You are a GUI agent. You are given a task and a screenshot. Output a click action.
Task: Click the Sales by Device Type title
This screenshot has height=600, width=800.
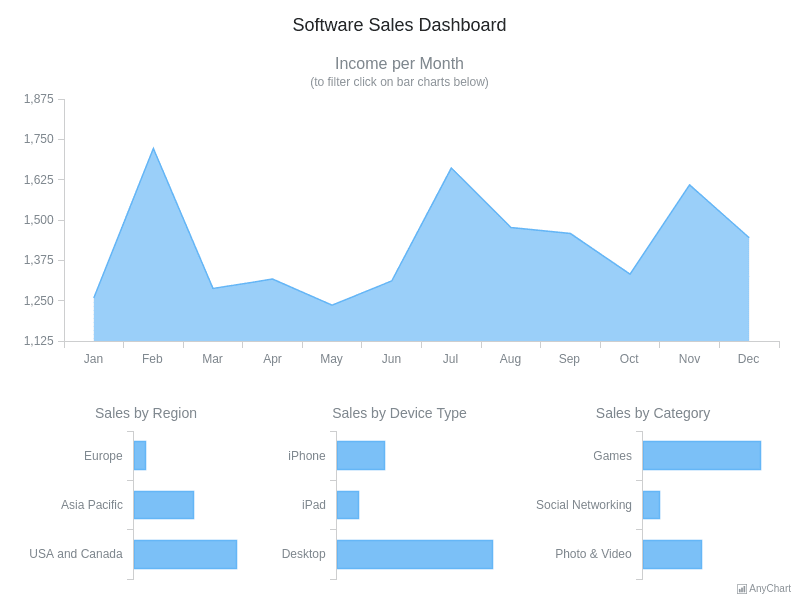[399, 413]
